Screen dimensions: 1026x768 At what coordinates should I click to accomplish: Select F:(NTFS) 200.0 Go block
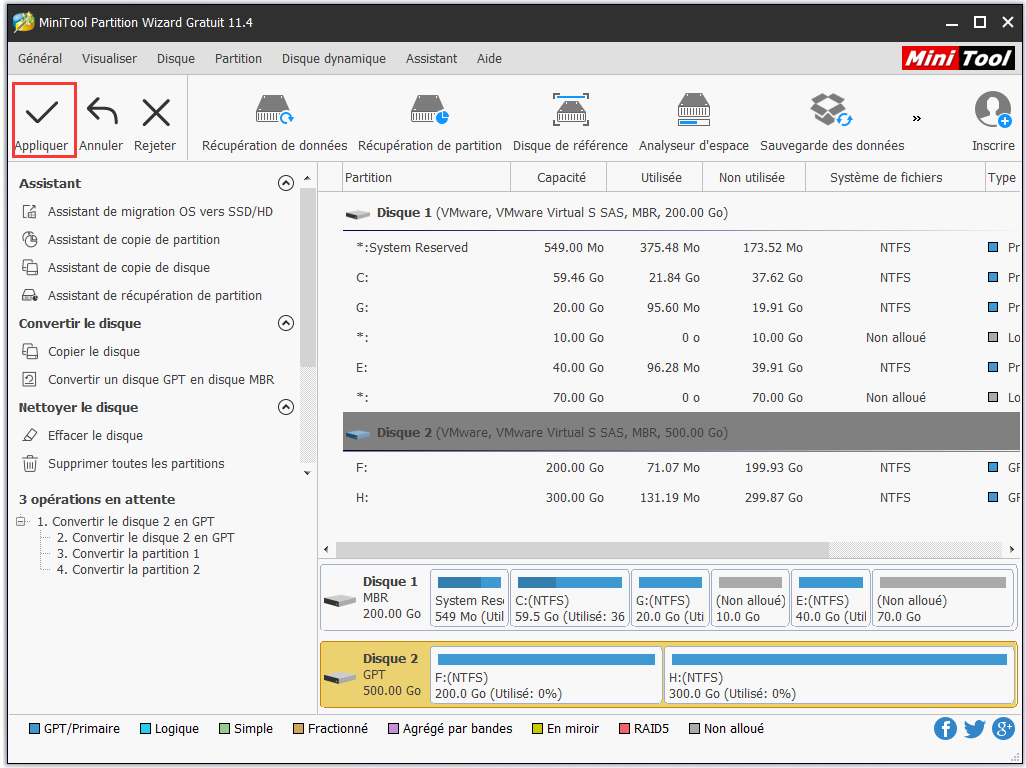[x=546, y=676]
